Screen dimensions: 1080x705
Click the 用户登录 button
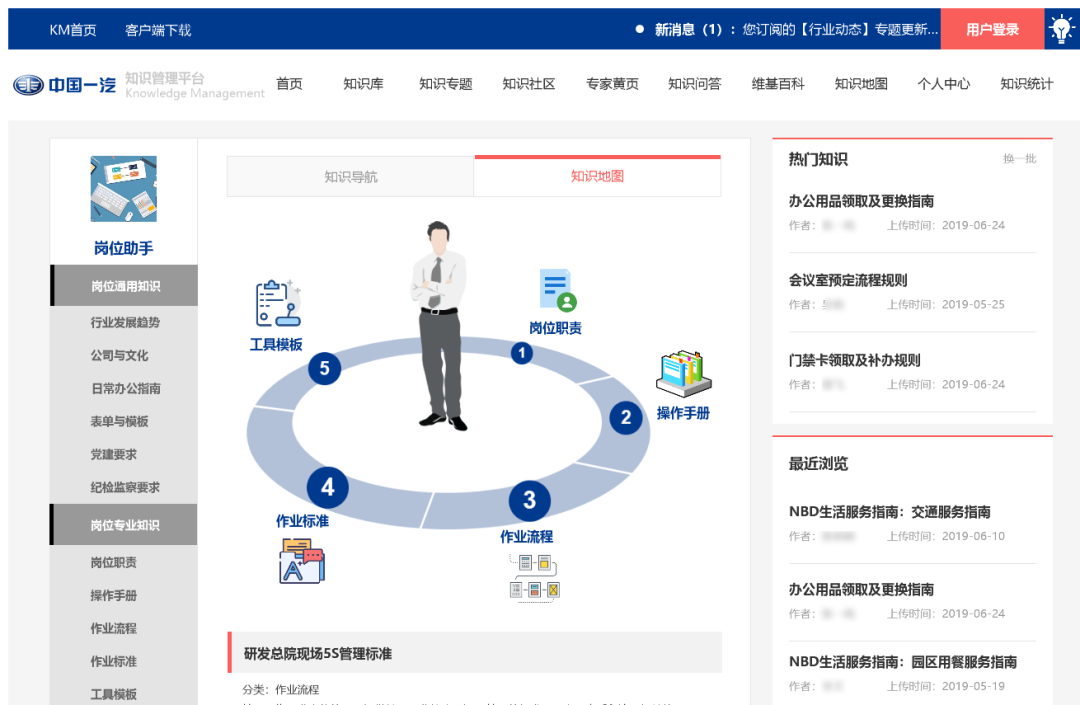(993, 30)
